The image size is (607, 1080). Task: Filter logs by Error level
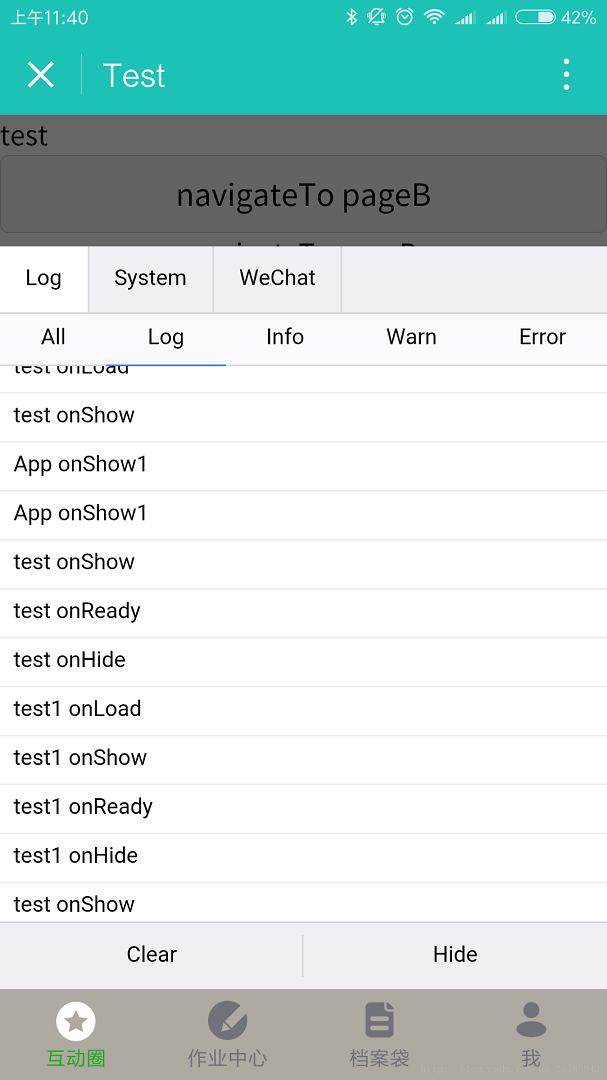click(x=542, y=337)
